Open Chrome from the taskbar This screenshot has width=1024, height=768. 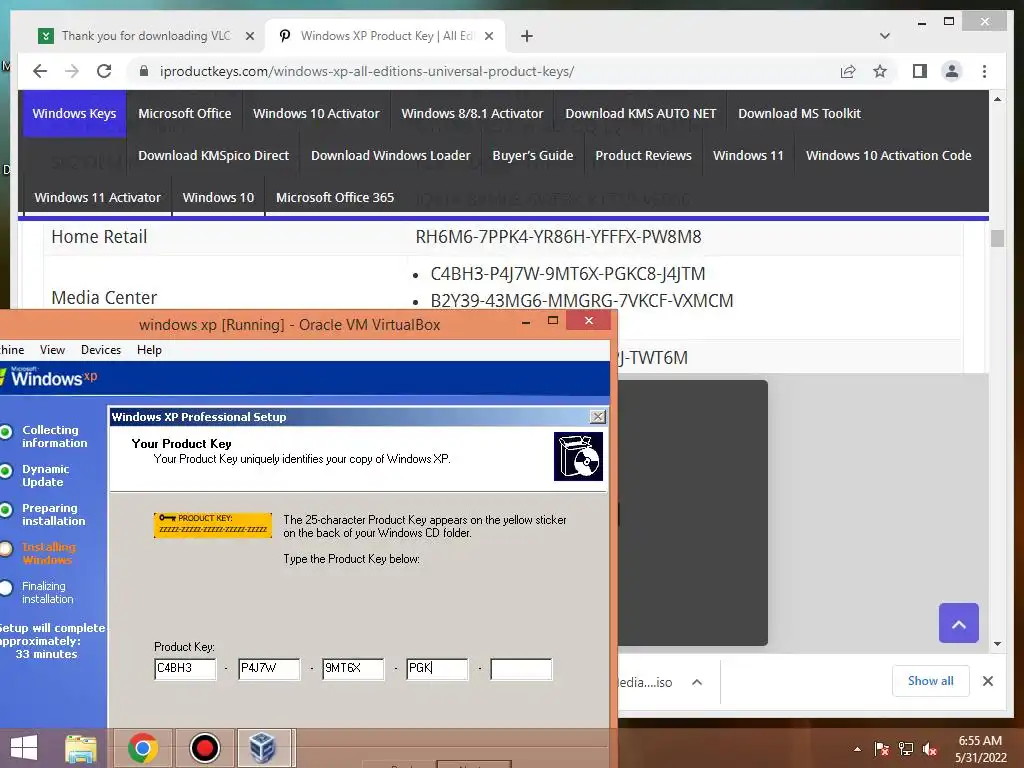click(143, 748)
